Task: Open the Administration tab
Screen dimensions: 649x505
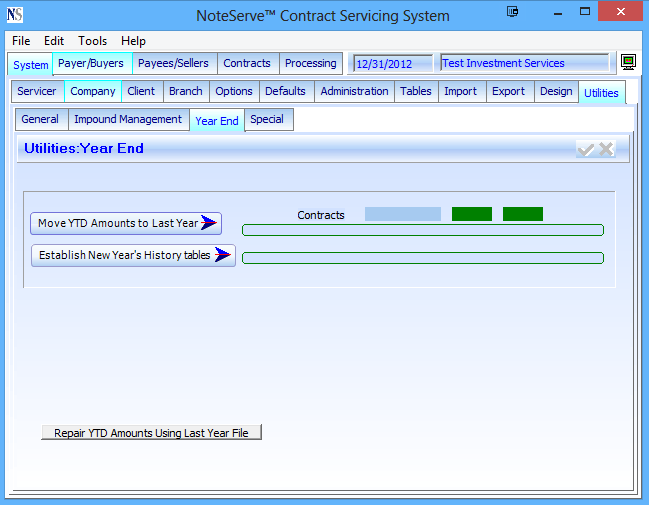Action: click(354, 92)
